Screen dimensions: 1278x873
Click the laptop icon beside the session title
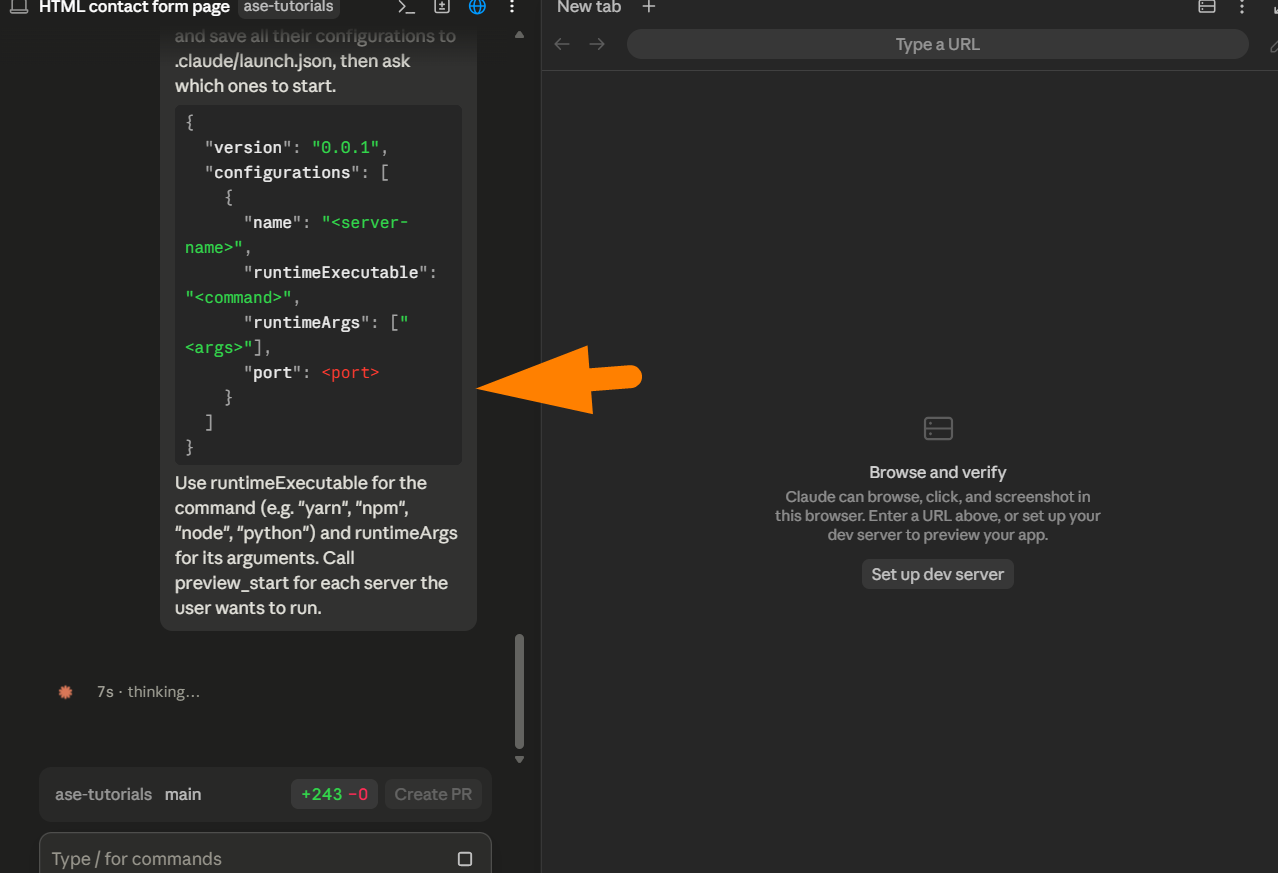[18, 7]
